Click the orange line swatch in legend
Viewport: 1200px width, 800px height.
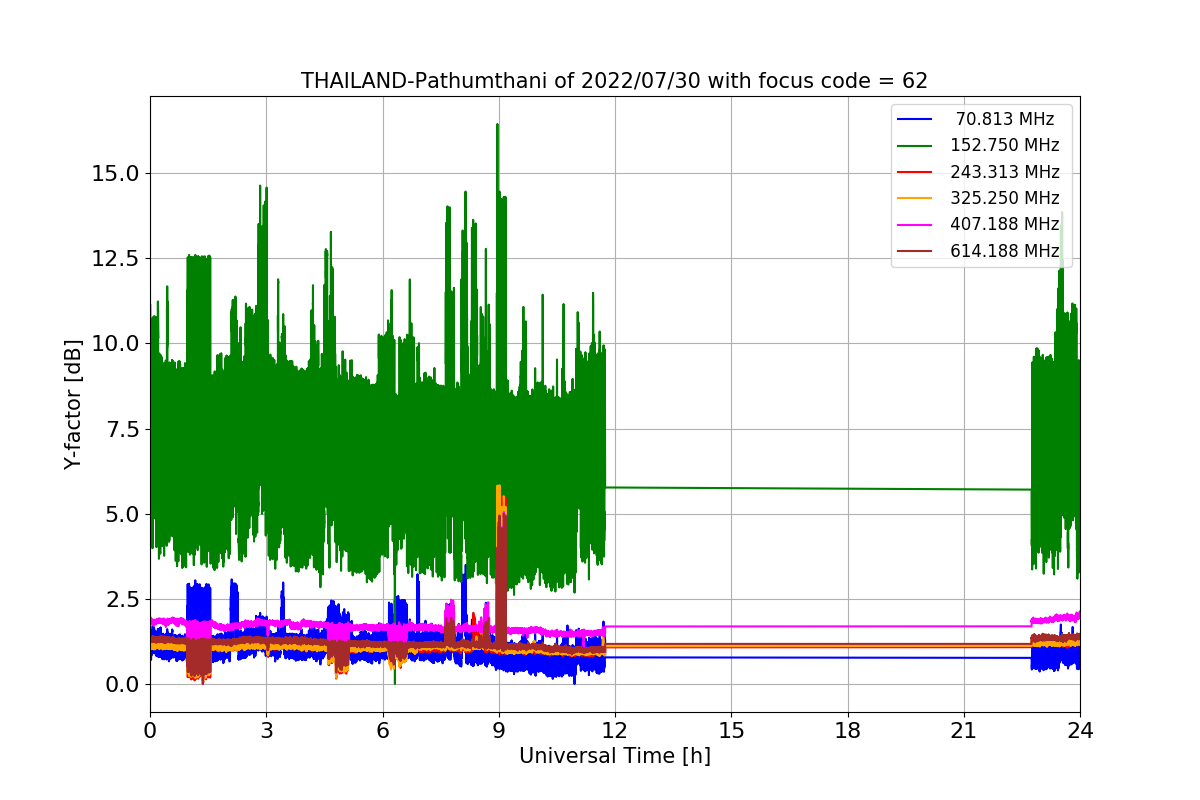pos(915,199)
